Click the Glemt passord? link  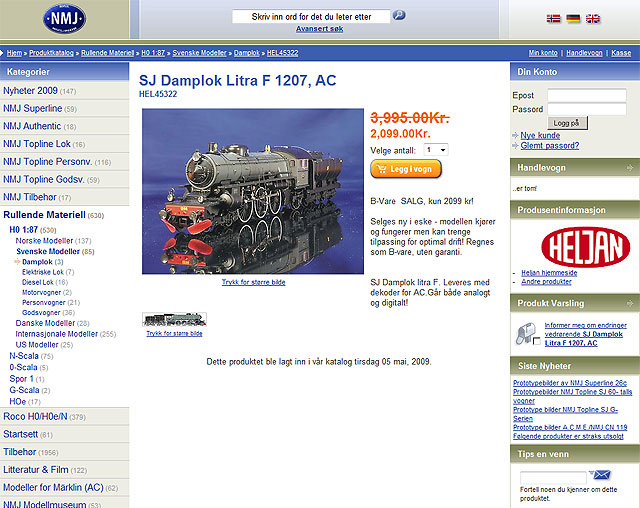pos(549,146)
